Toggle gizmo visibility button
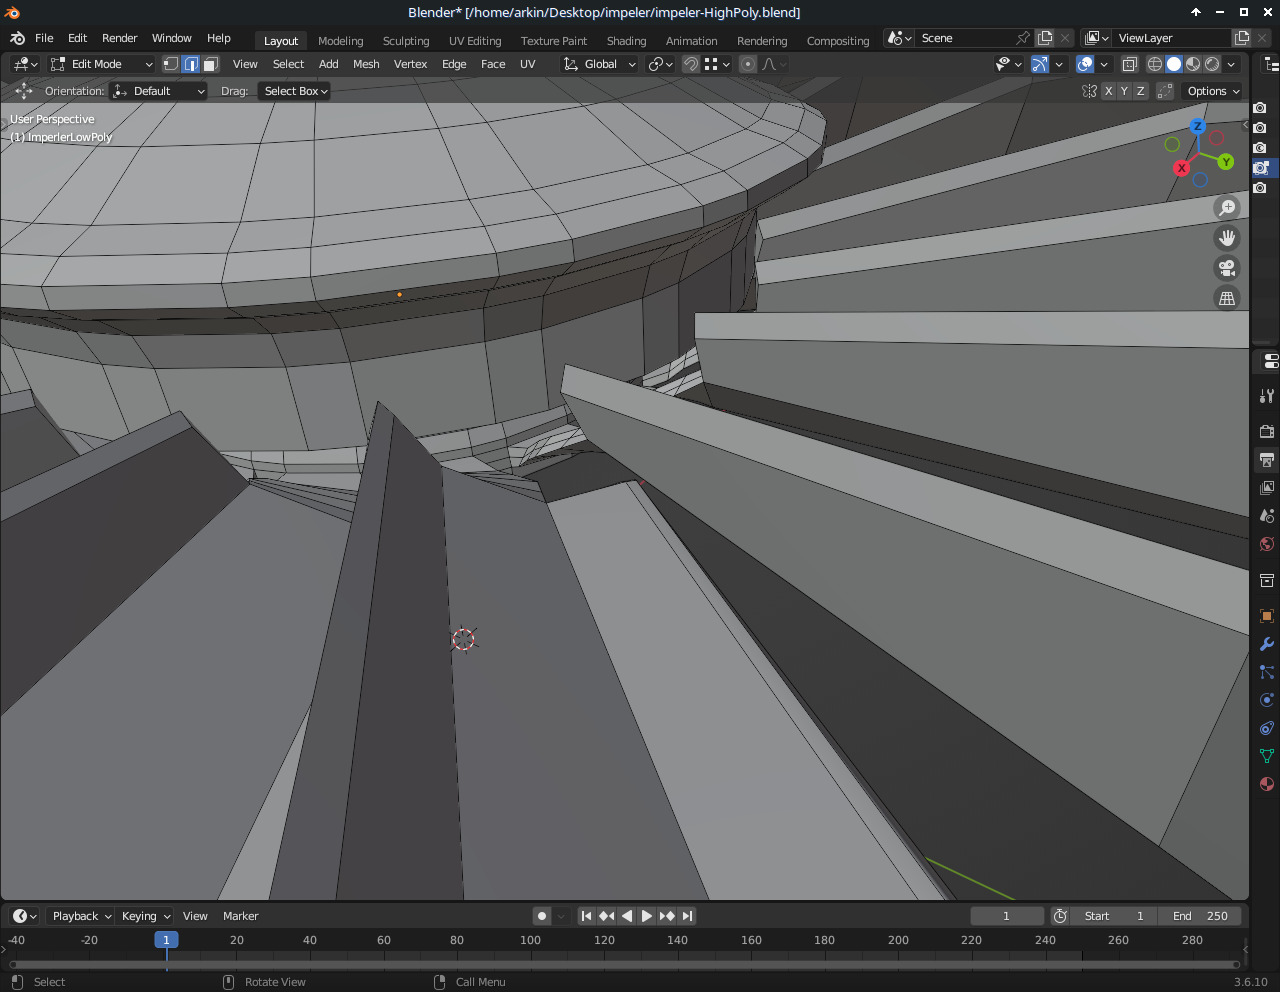Viewport: 1280px width, 992px height. pyautogui.click(x=1040, y=64)
